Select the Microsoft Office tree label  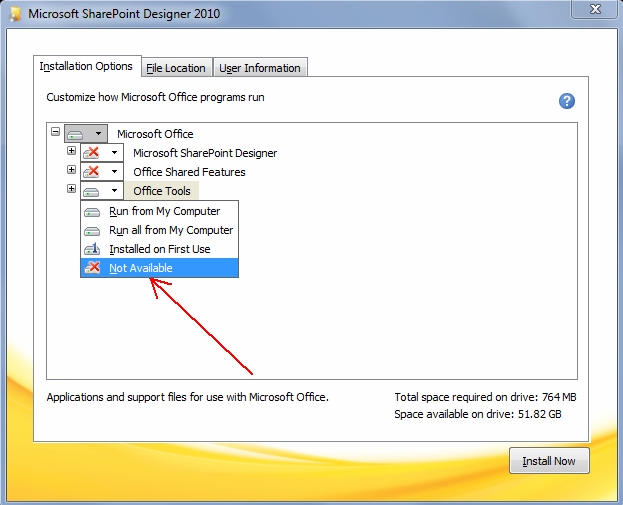(x=155, y=134)
